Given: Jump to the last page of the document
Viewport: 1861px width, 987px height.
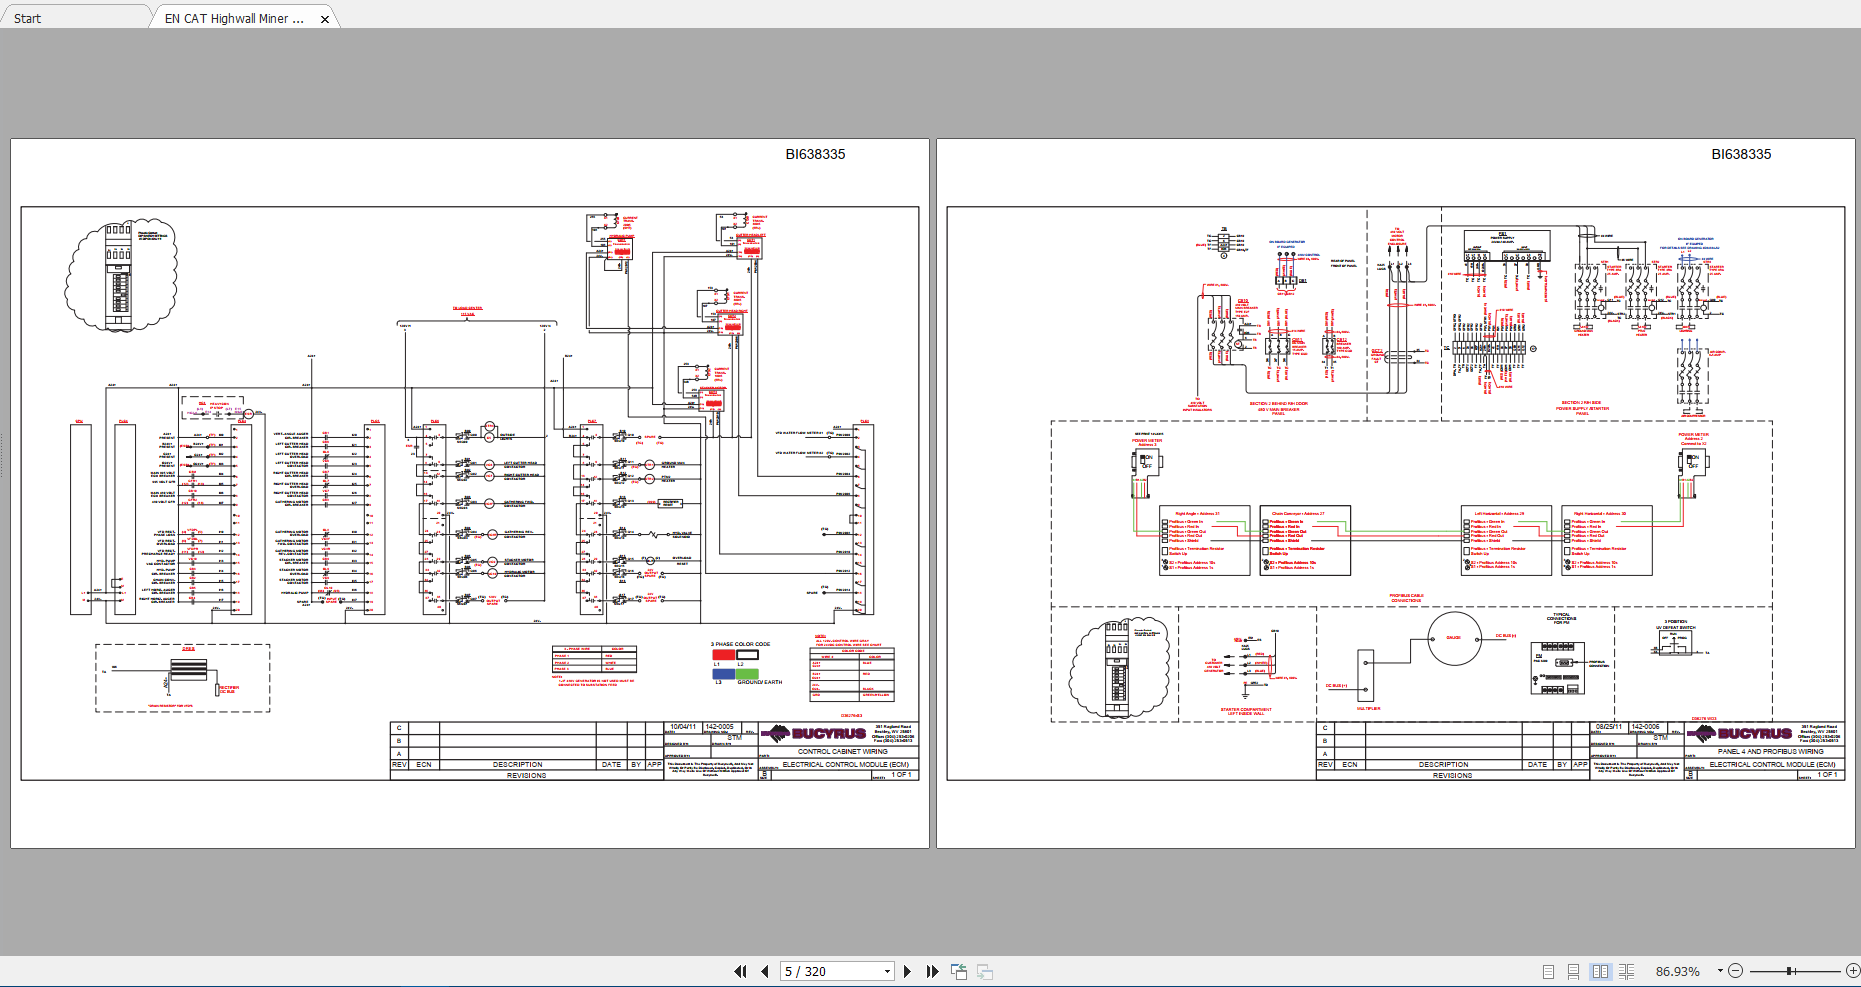Looking at the screenshot, I should [932, 971].
